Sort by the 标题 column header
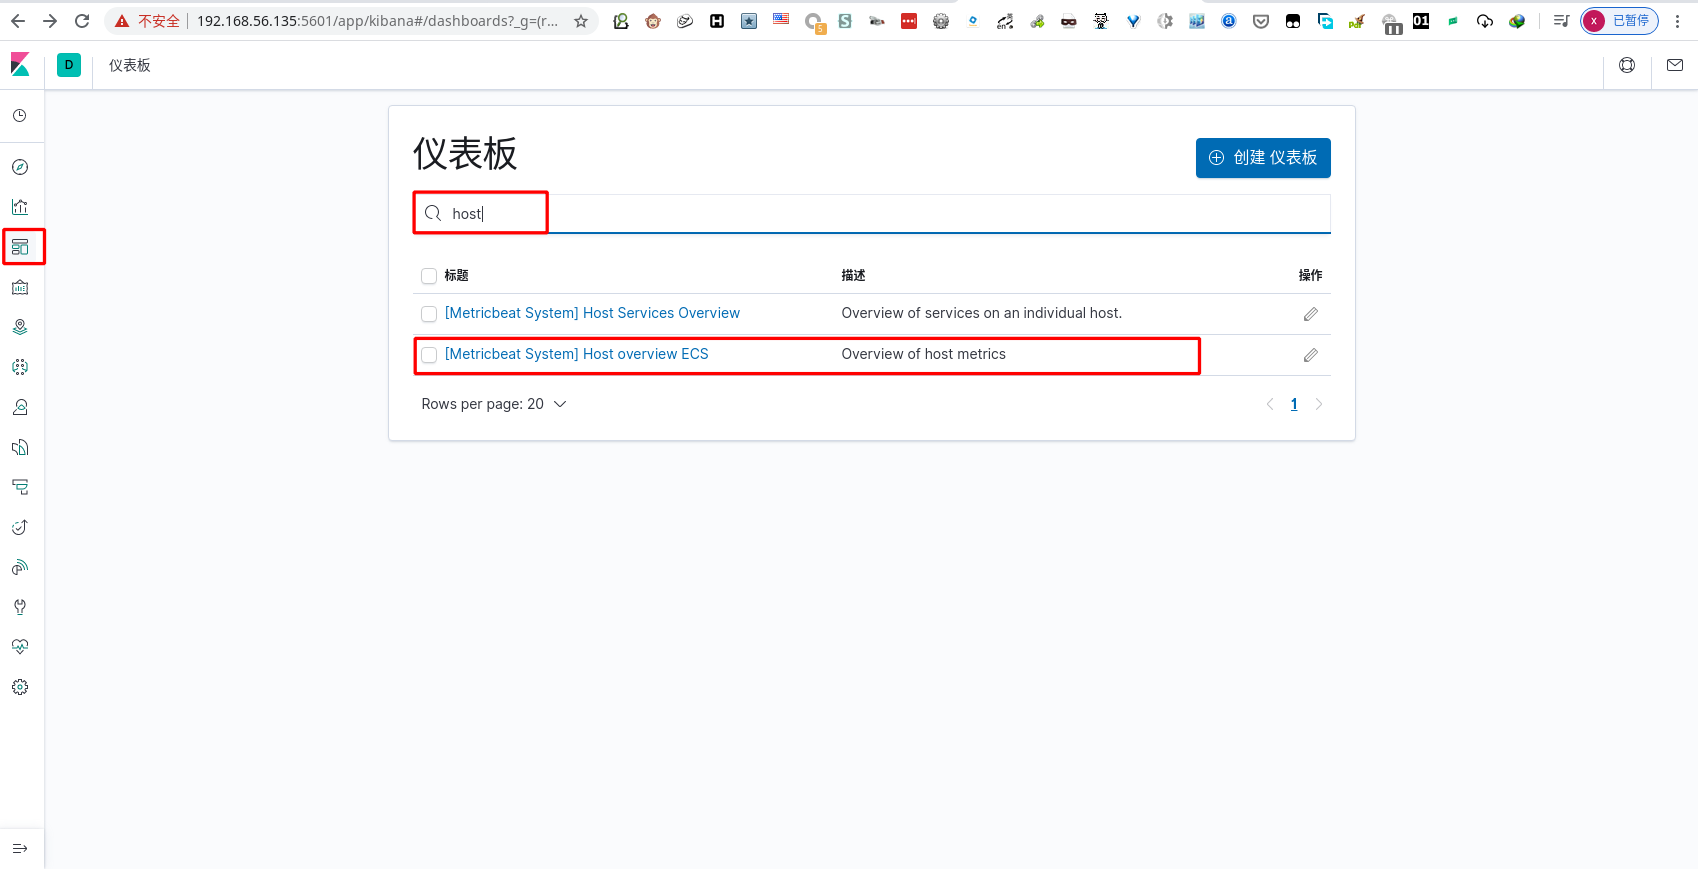1698x869 pixels. [457, 275]
